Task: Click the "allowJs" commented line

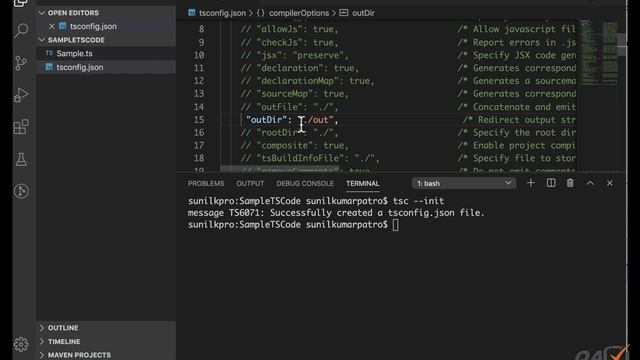Action: click(x=289, y=29)
